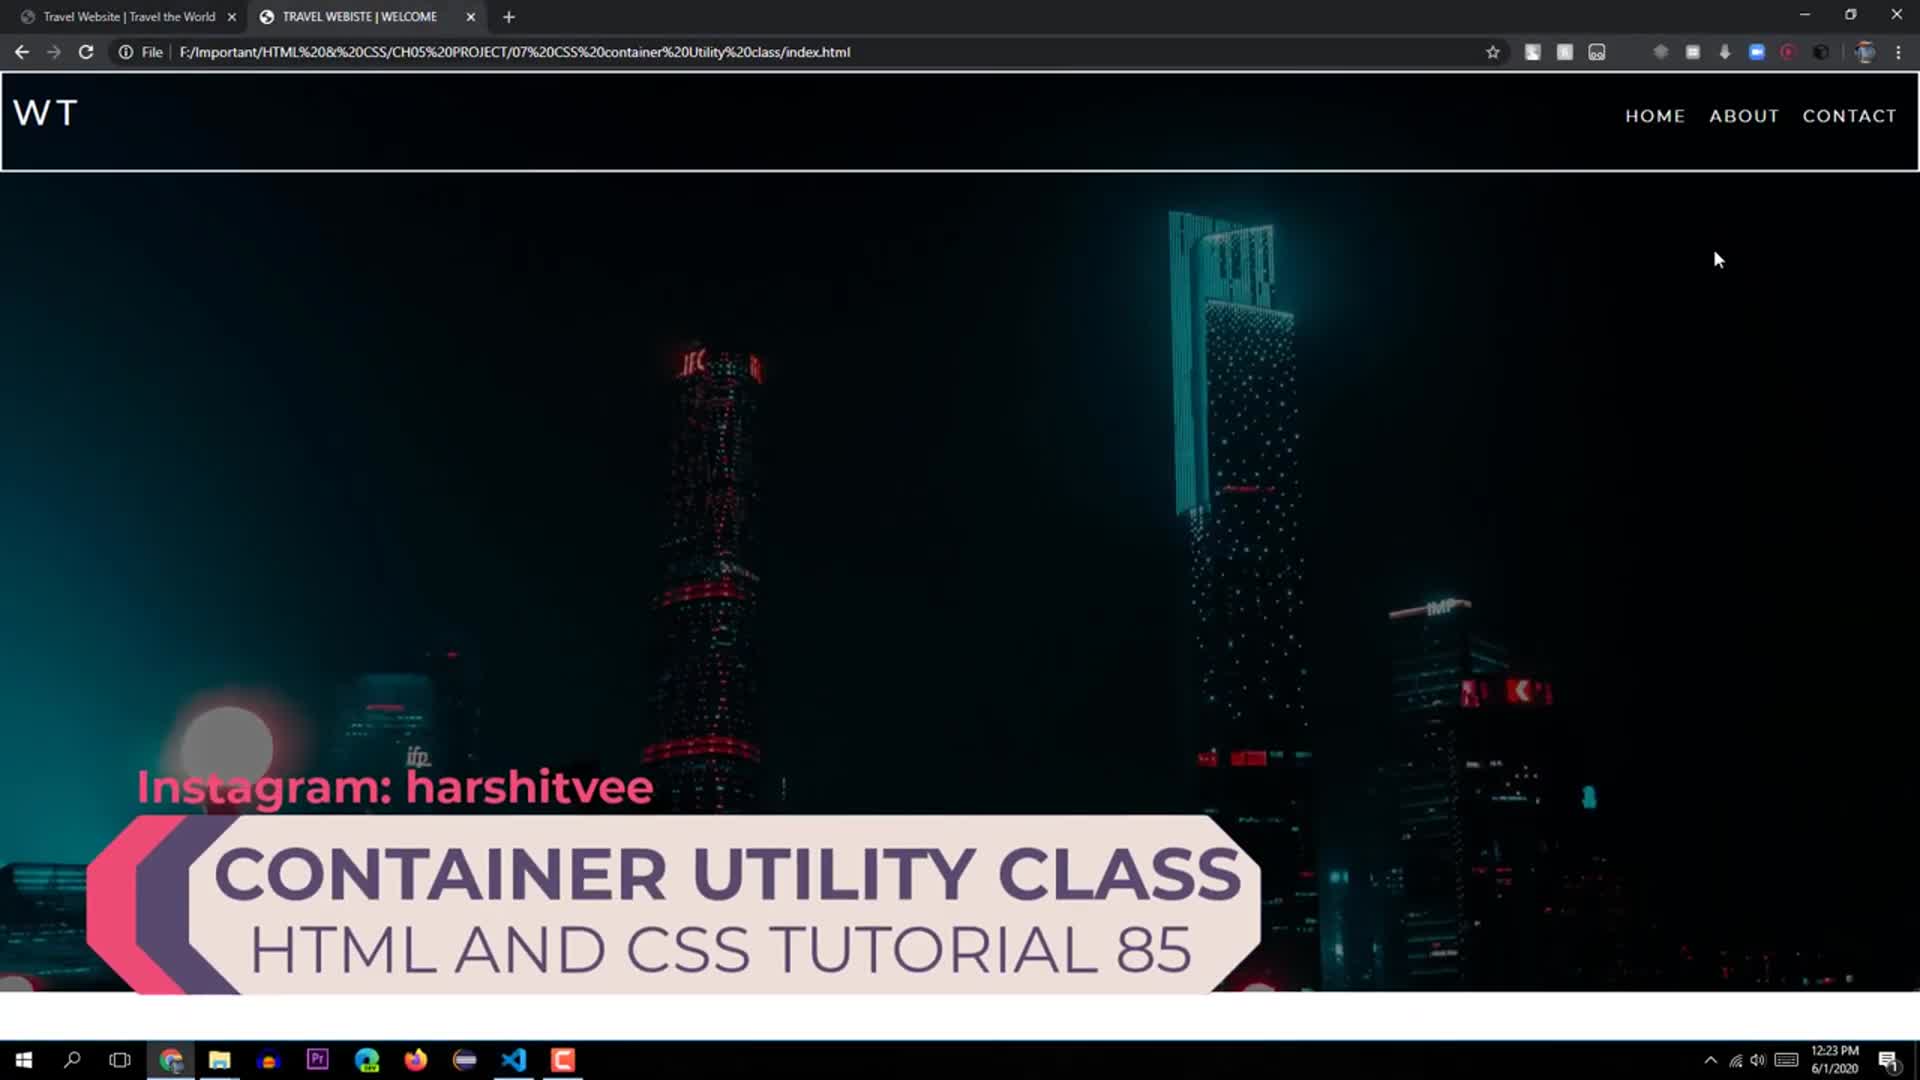The height and width of the screenshot is (1080, 1920).
Task: Open Wi-Fi network settings in tray
Action: (x=1736, y=1060)
